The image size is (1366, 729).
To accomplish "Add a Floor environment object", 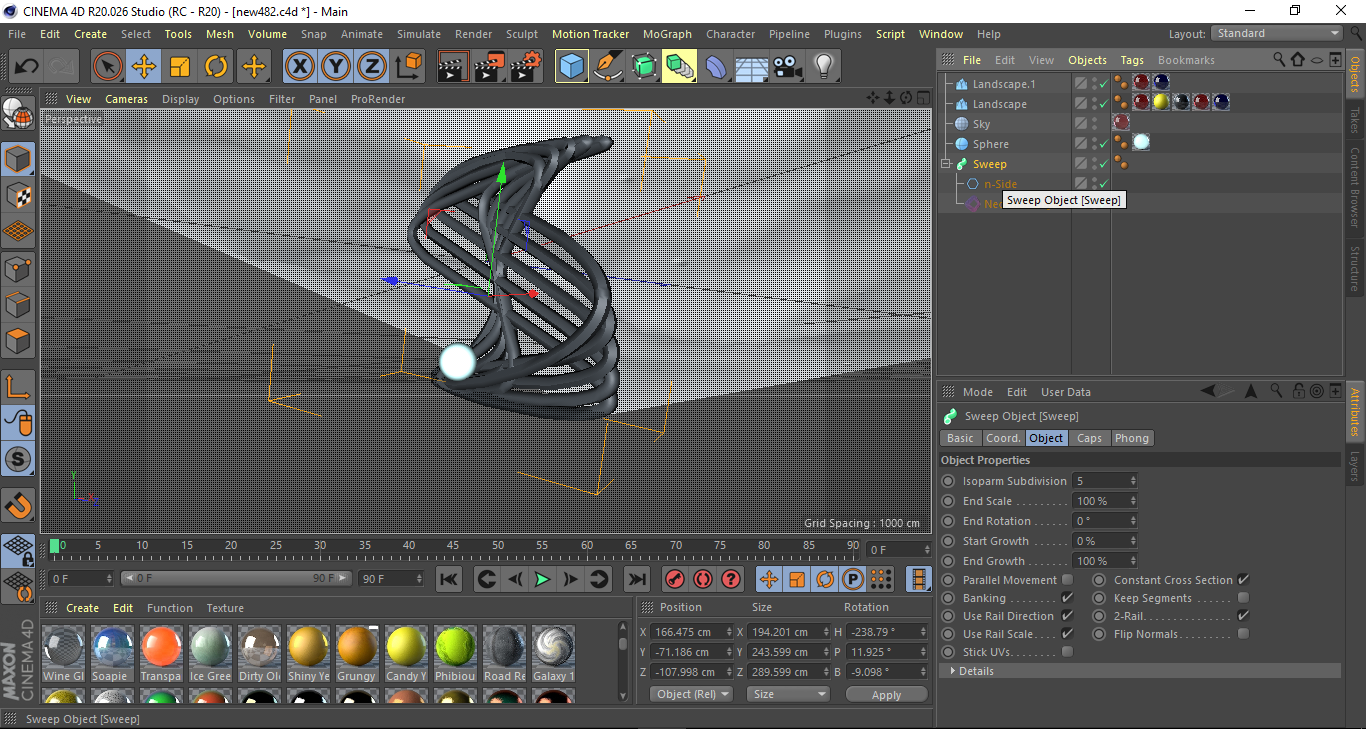I will (x=752, y=67).
